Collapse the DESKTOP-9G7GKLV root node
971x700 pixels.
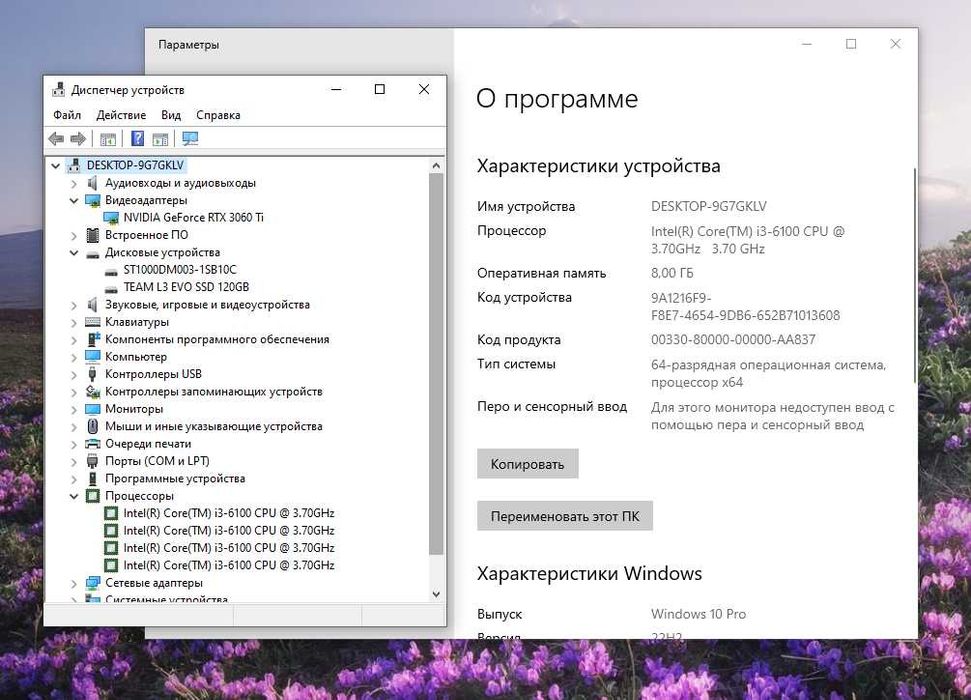pyautogui.click(x=56, y=165)
